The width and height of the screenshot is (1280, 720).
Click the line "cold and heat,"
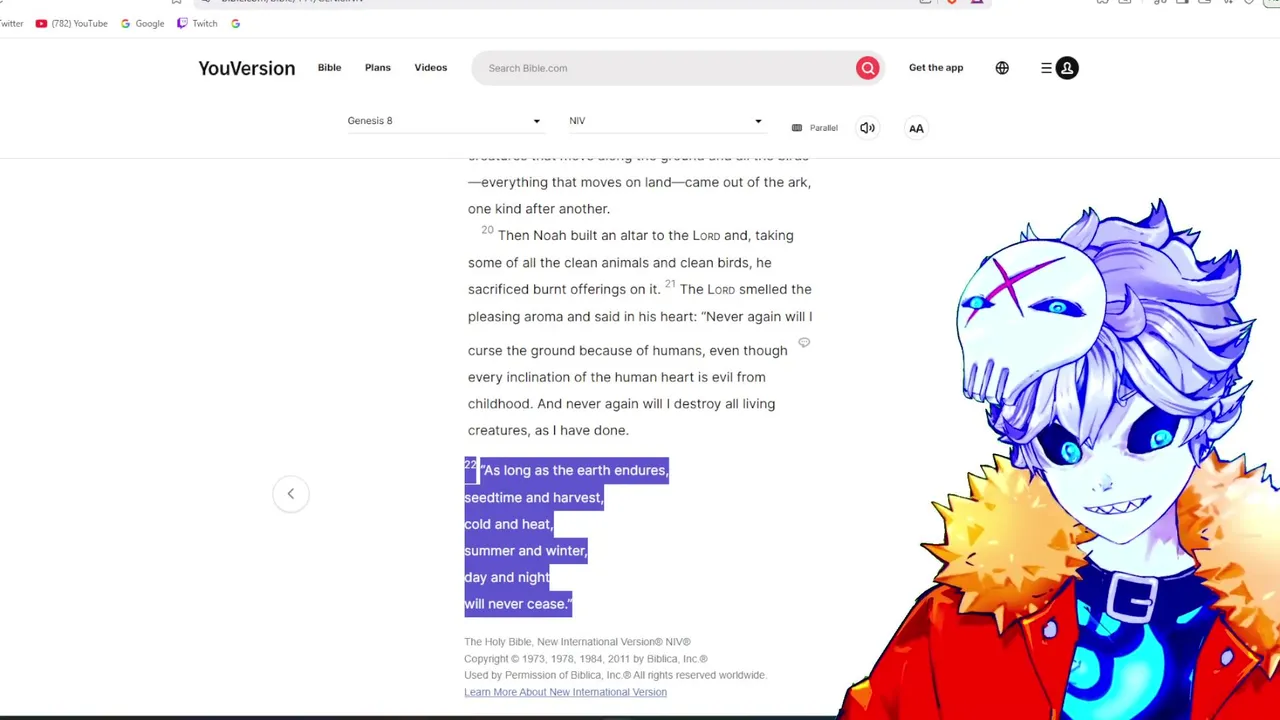[508, 524]
